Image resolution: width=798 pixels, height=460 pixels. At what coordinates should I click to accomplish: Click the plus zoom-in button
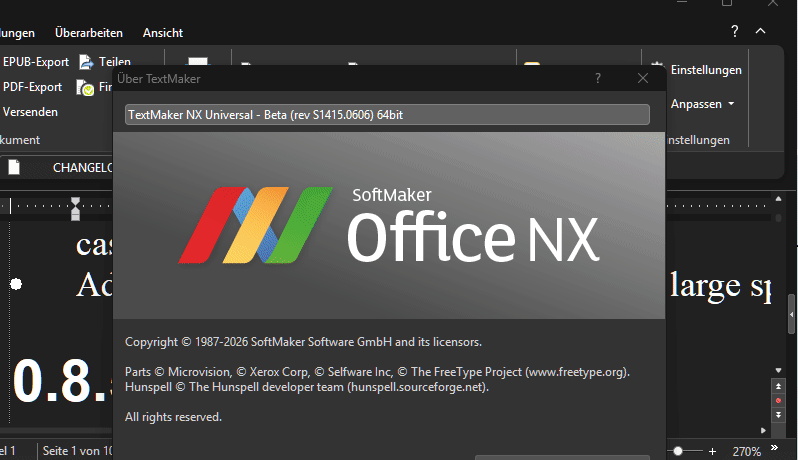(x=712, y=451)
